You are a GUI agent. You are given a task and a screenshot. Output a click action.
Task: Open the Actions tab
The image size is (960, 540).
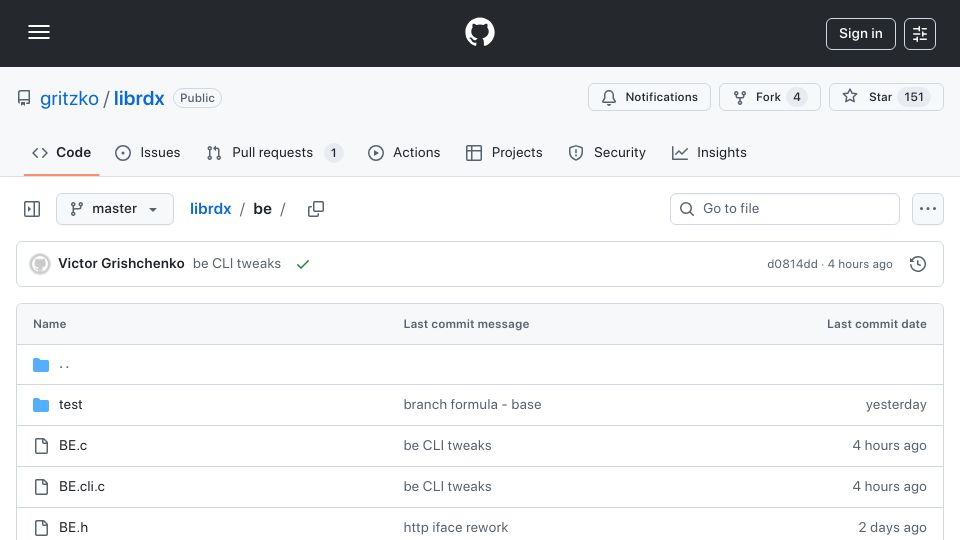click(404, 152)
